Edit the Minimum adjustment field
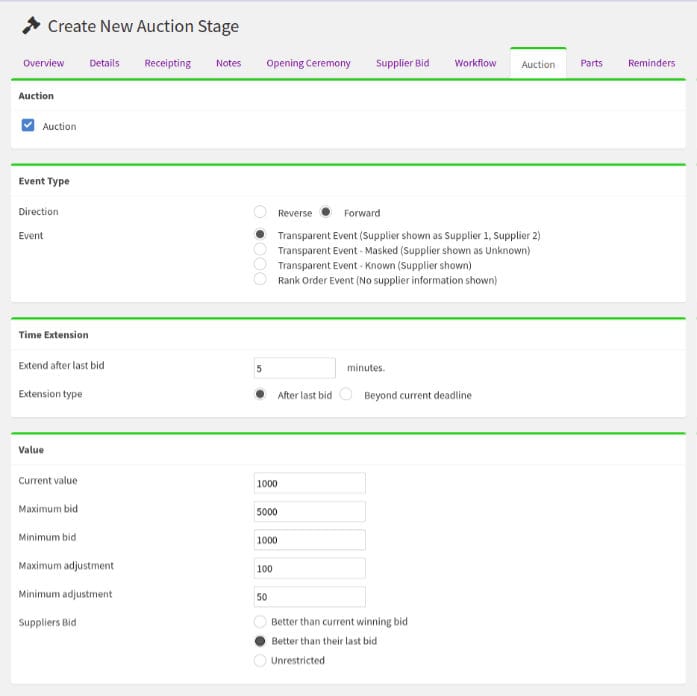697x696 pixels. [x=309, y=596]
